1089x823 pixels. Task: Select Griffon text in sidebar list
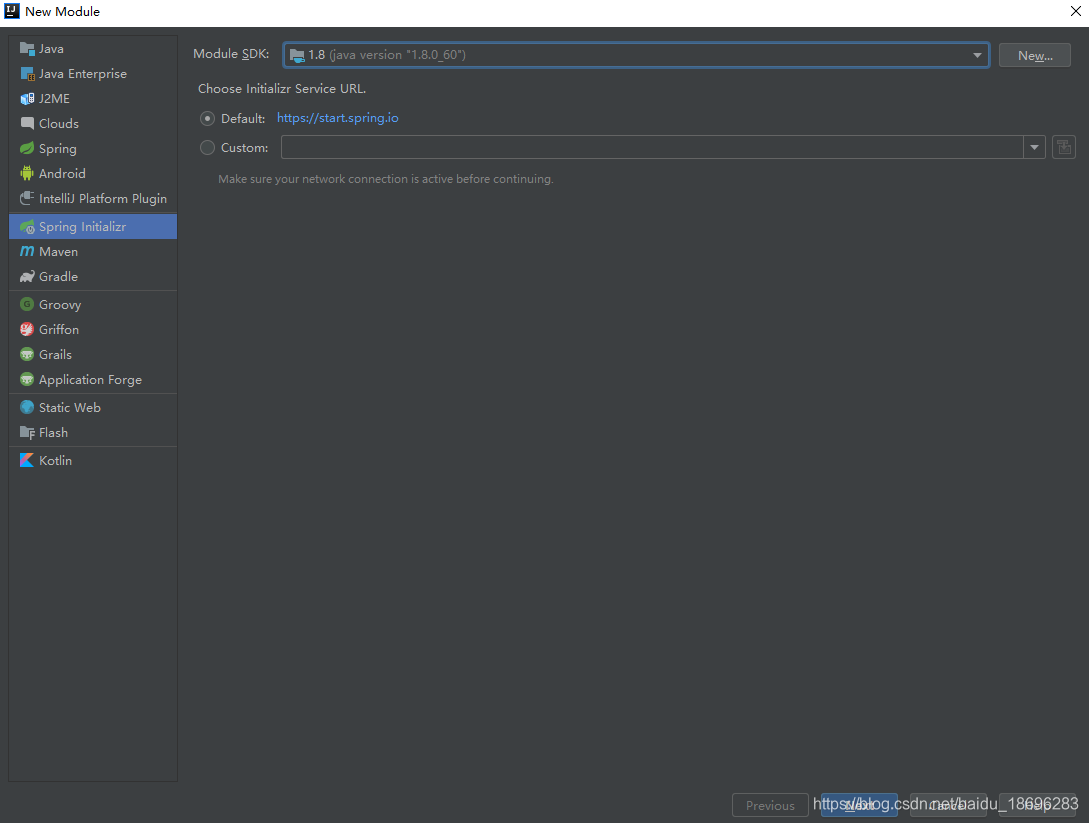pos(59,329)
